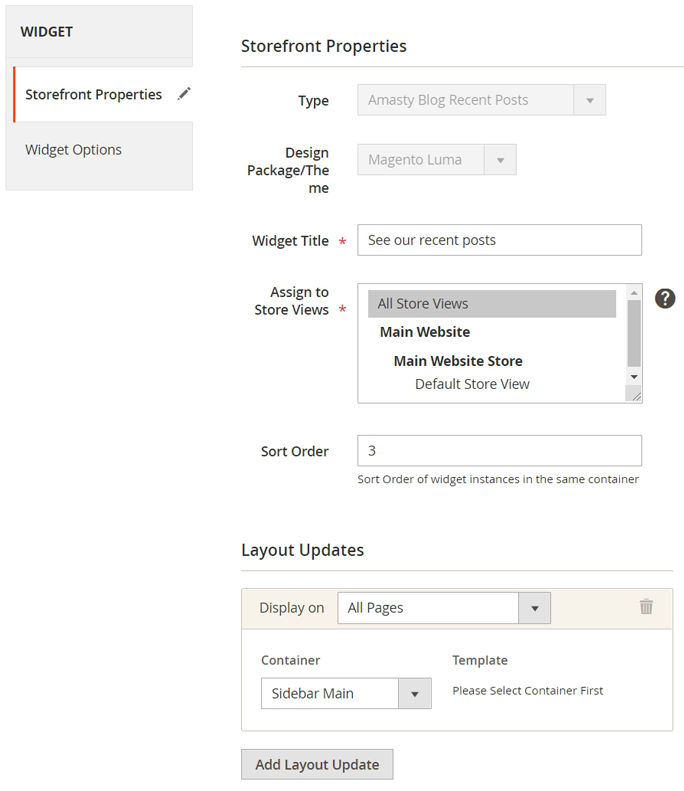Image resolution: width=684 pixels, height=791 pixels.
Task: Open the Widget Options tab
Action: point(74,150)
